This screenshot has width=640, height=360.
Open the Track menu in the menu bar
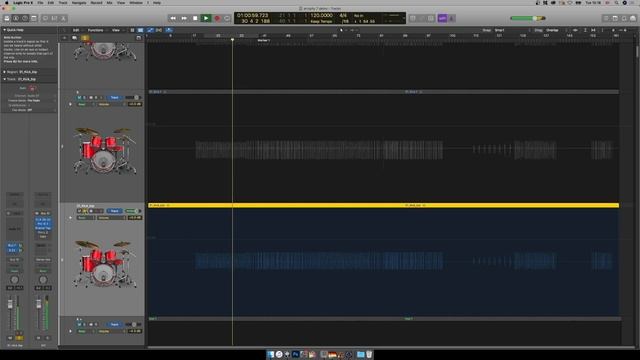click(63, 2)
